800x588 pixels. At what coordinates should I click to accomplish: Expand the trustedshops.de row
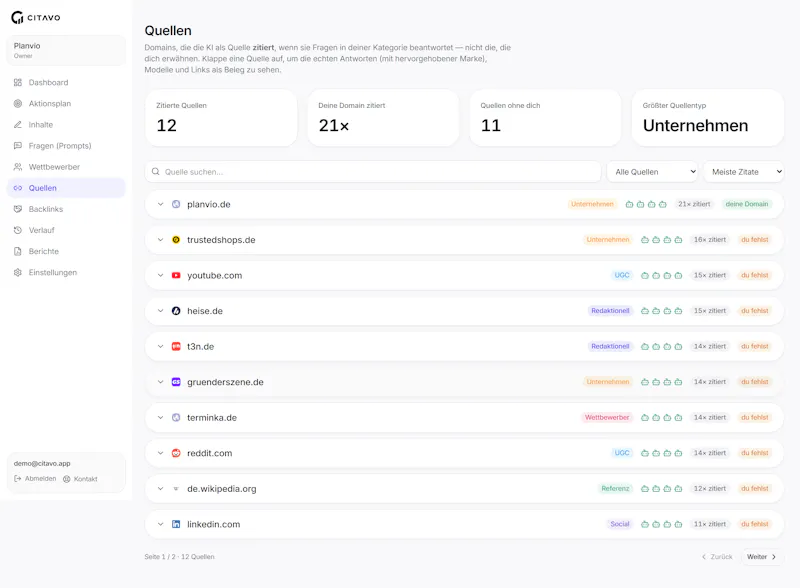(x=160, y=240)
